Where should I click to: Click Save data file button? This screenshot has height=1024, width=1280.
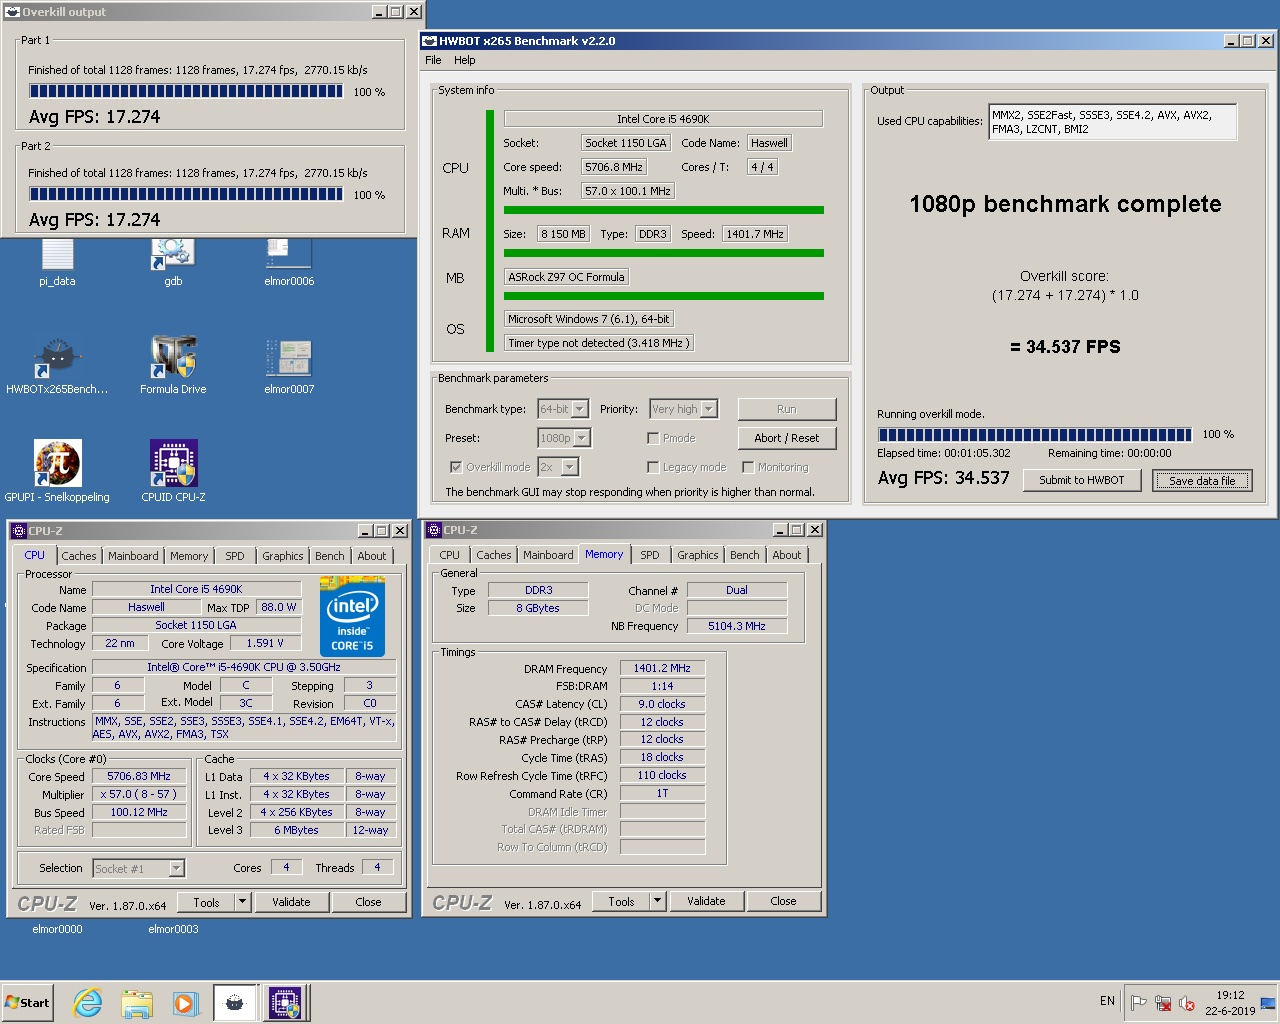tap(1202, 480)
